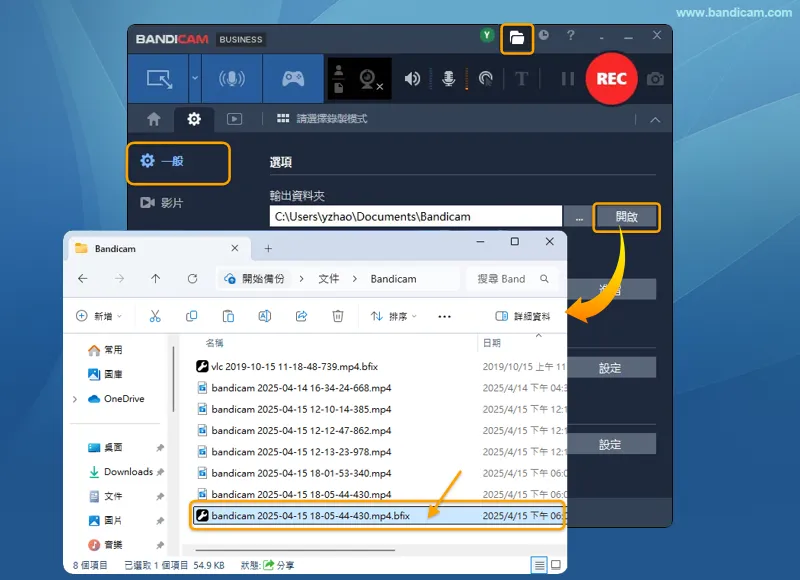Open the video playback tab
Image resolution: width=800 pixels, height=580 pixels.
tap(234, 119)
